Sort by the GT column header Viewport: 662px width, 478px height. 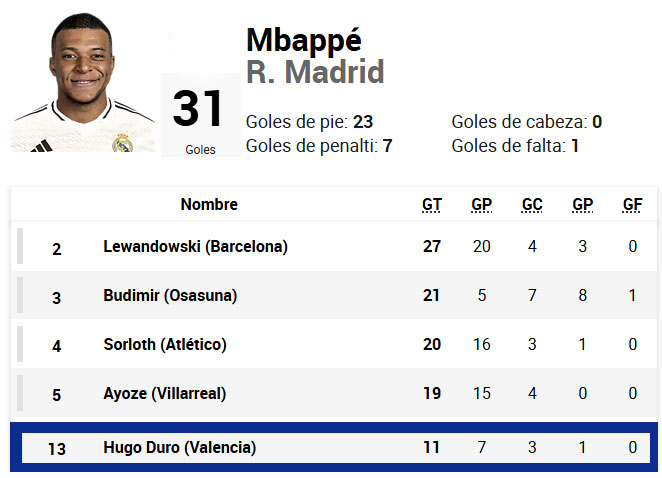[x=431, y=205]
